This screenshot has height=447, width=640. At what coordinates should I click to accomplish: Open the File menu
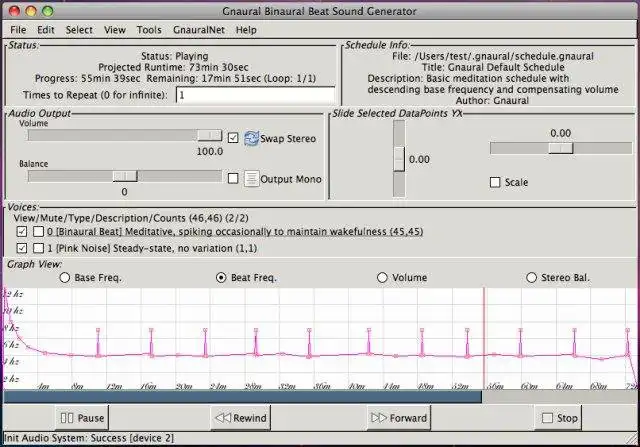(18, 30)
